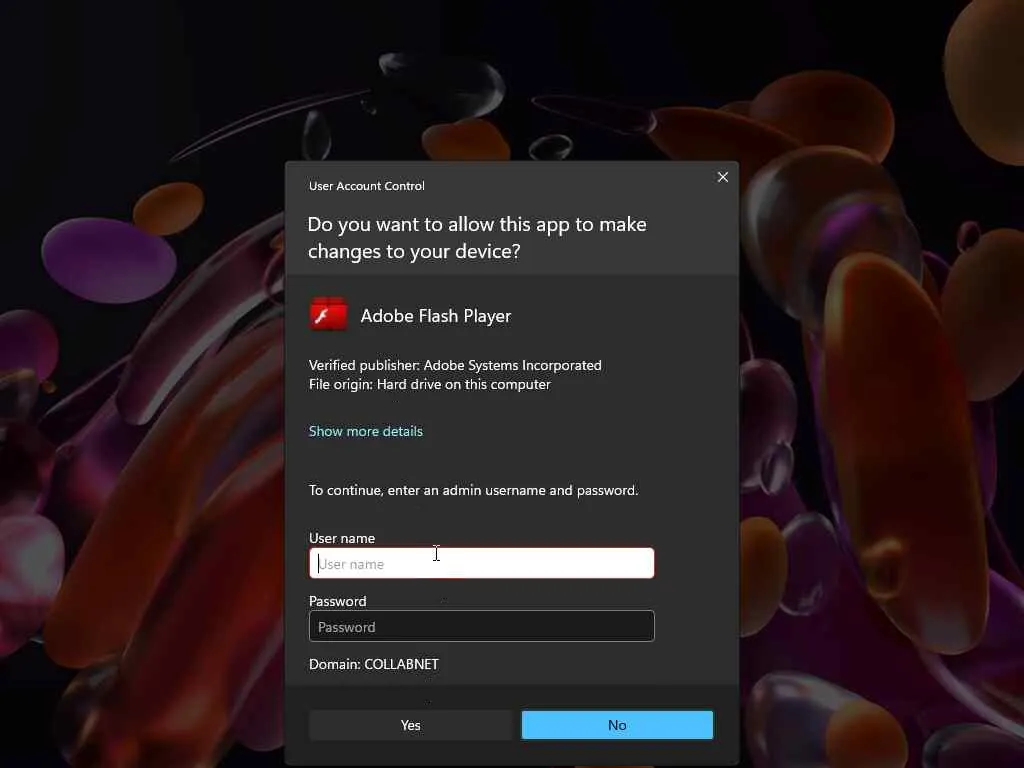Image resolution: width=1024 pixels, height=768 pixels.
Task: Select the Password input field
Action: tap(481, 626)
